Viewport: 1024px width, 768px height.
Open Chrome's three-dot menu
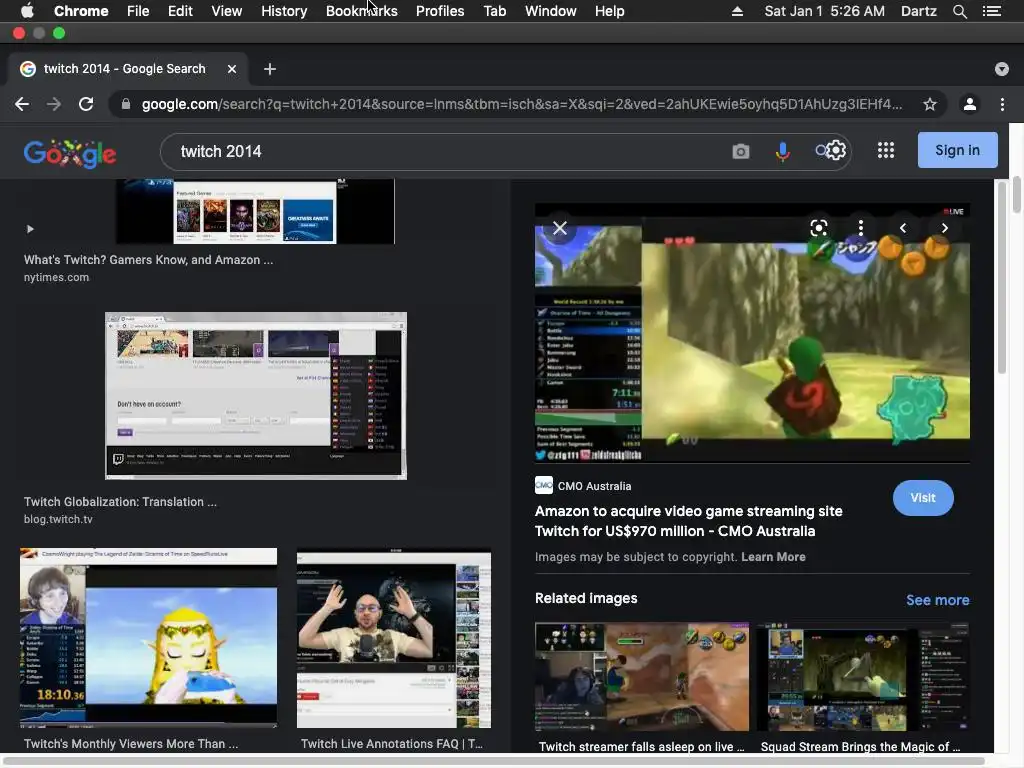click(x=1002, y=104)
